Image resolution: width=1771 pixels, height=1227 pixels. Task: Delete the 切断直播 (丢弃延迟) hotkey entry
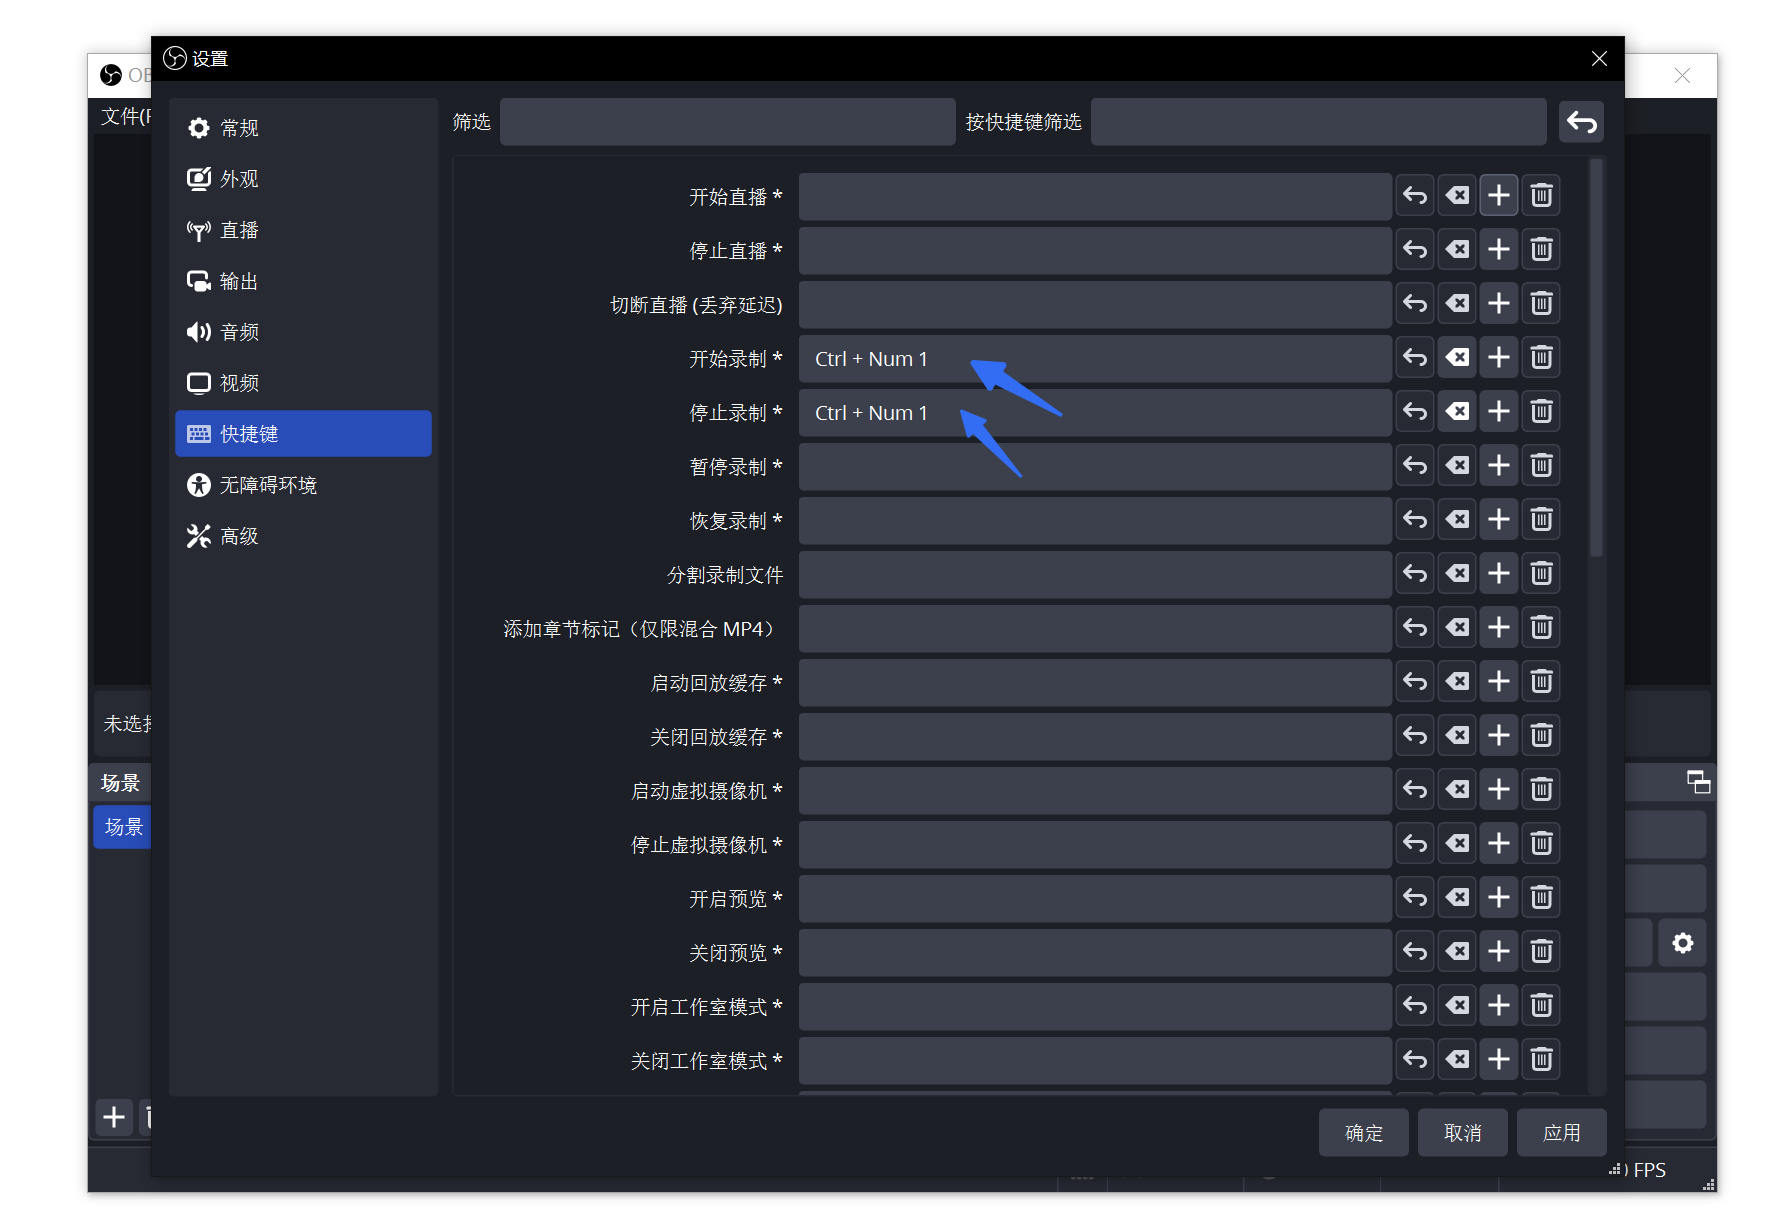pyautogui.click(x=1541, y=304)
